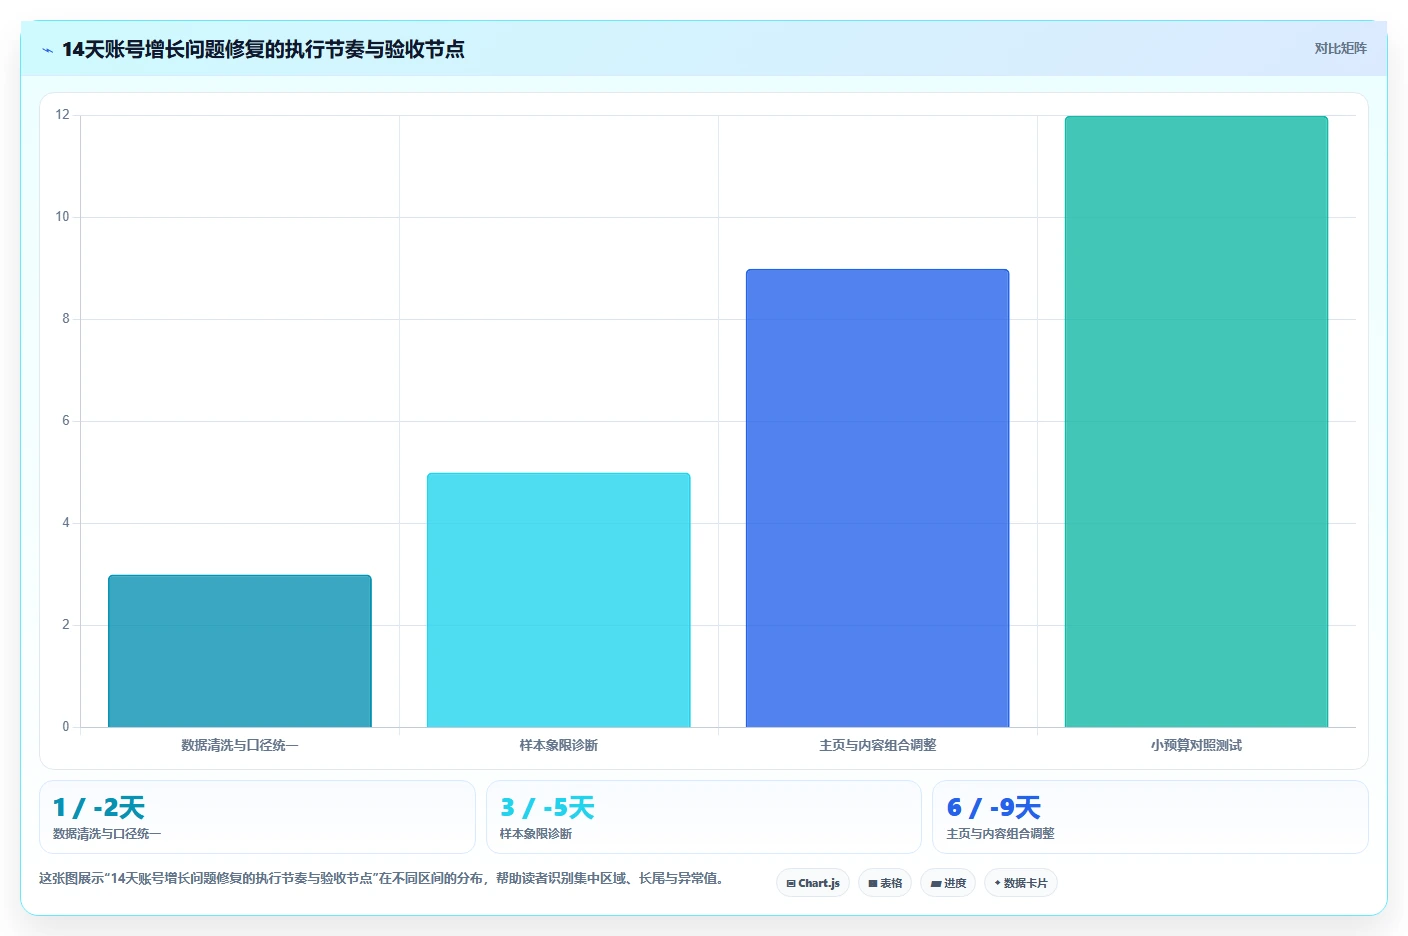Click the 这张图展示 description sentence
1408x936 pixels.
(381, 879)
